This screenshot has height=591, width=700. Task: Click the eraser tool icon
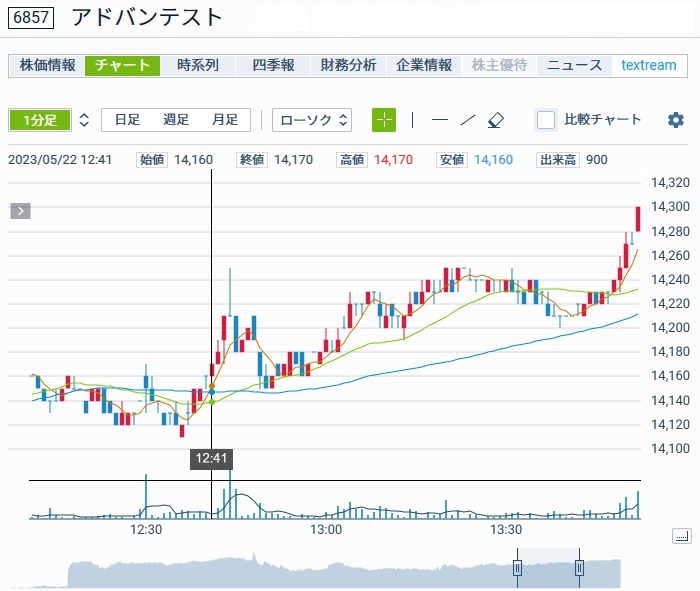[496, 120]
